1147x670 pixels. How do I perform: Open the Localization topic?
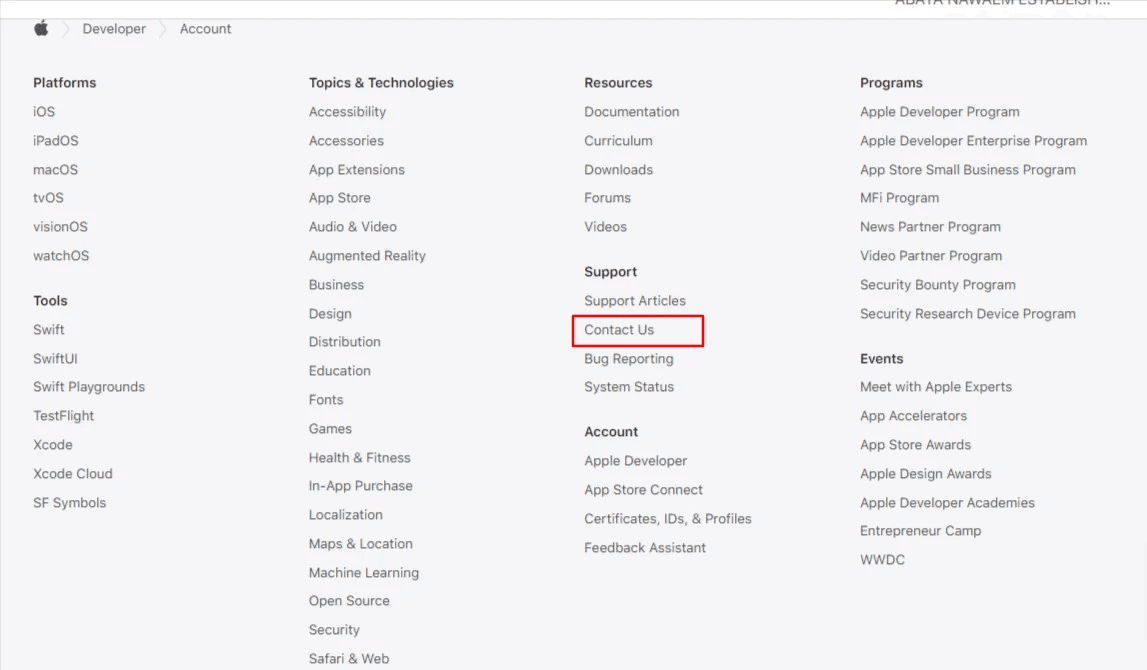(345, 515)
